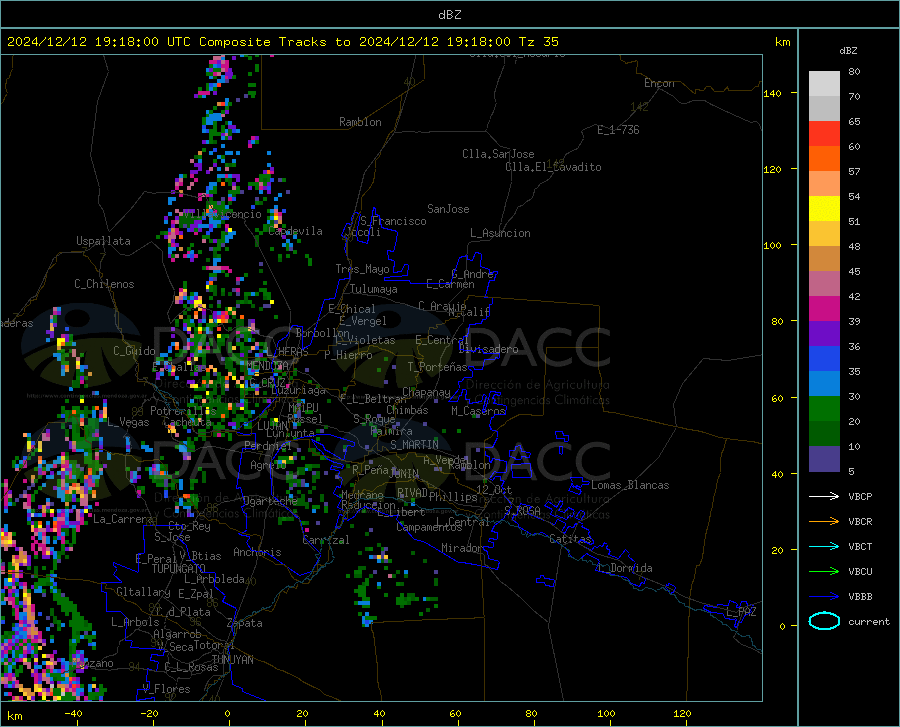
Task: Pick the magenta 39–42 dBZ color band
Action: [824, 309]
